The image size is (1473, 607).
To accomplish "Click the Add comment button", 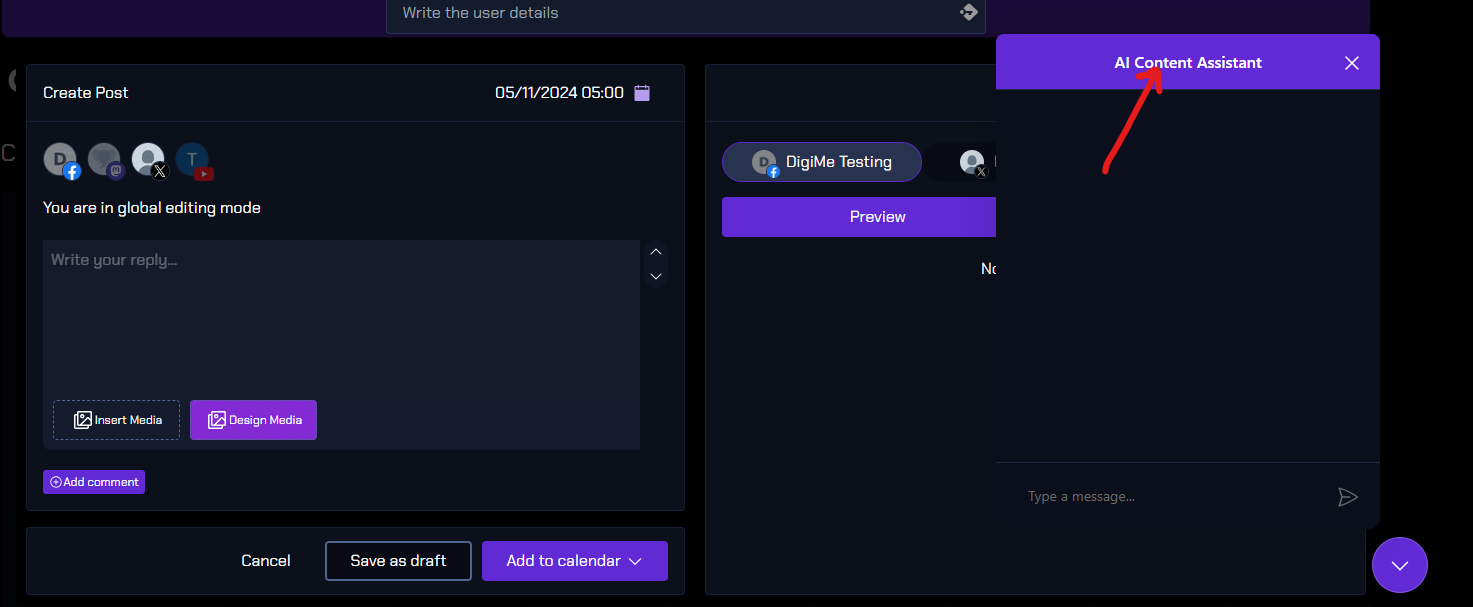I will tap(94, 482).
